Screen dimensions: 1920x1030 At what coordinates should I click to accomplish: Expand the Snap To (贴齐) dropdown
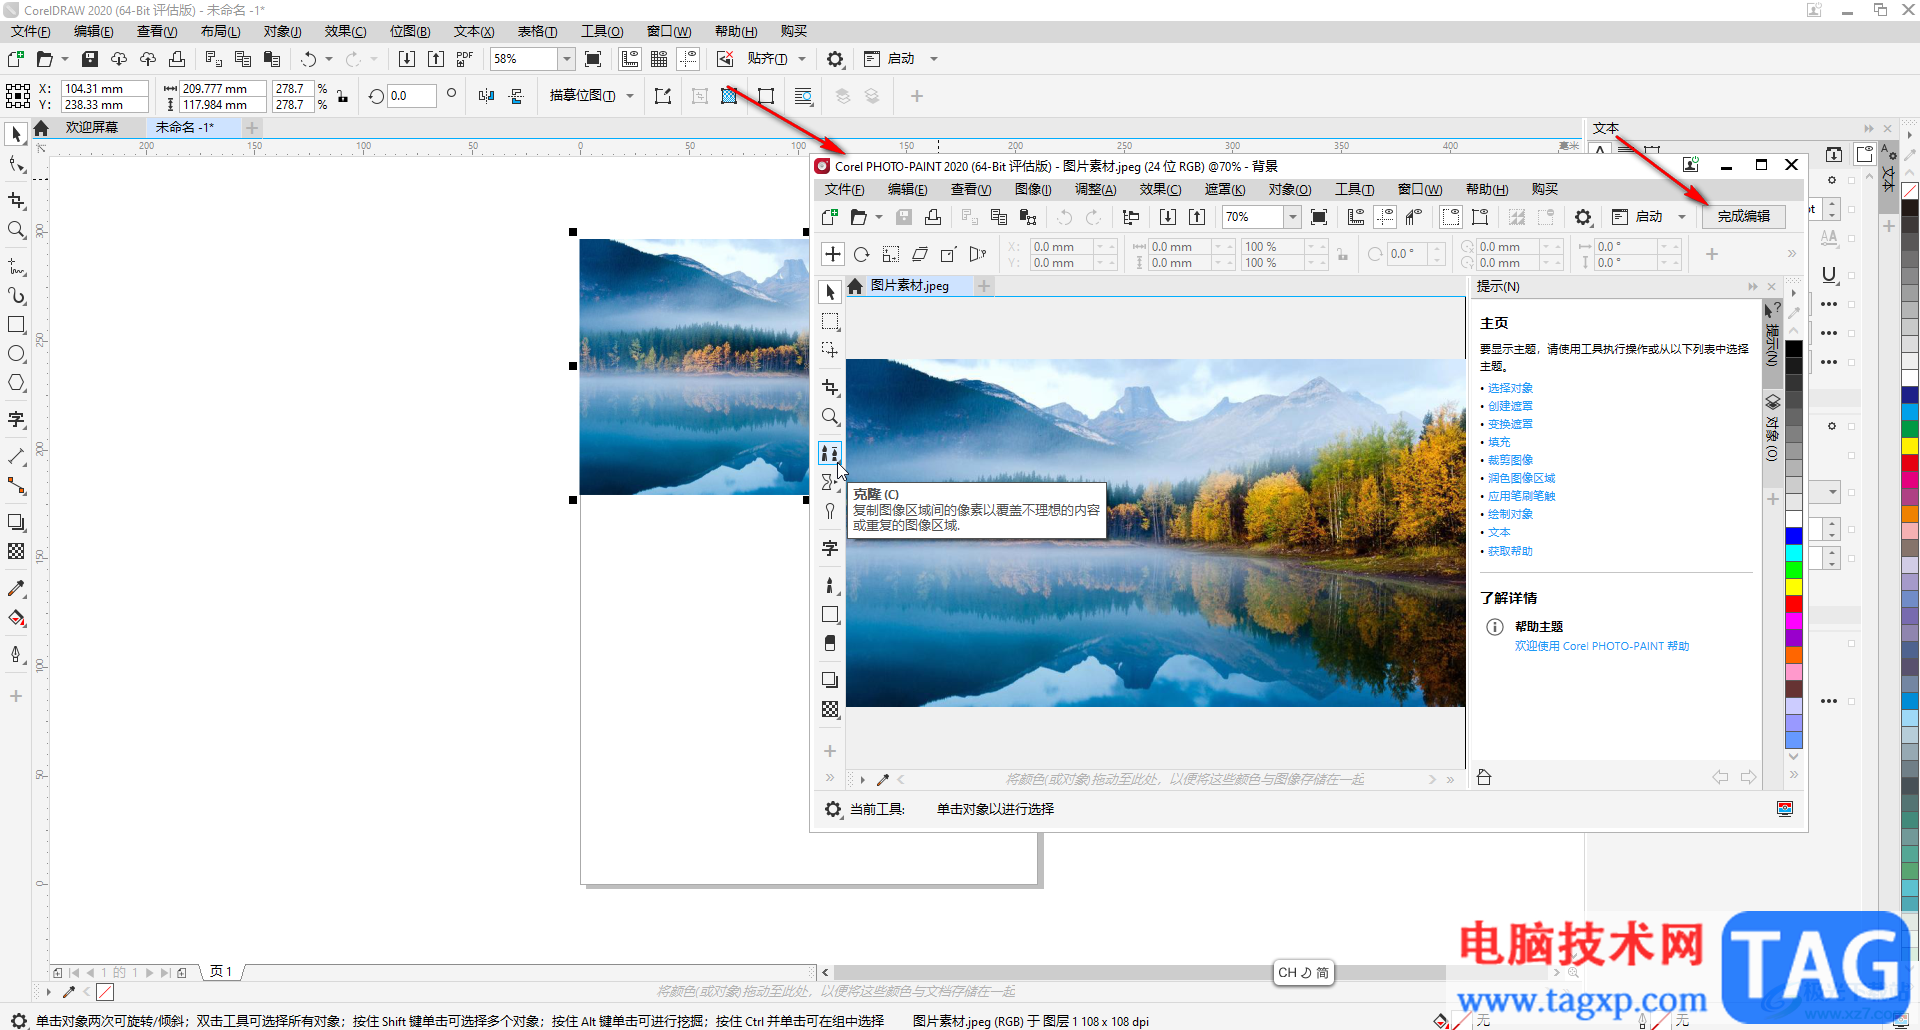802,59
